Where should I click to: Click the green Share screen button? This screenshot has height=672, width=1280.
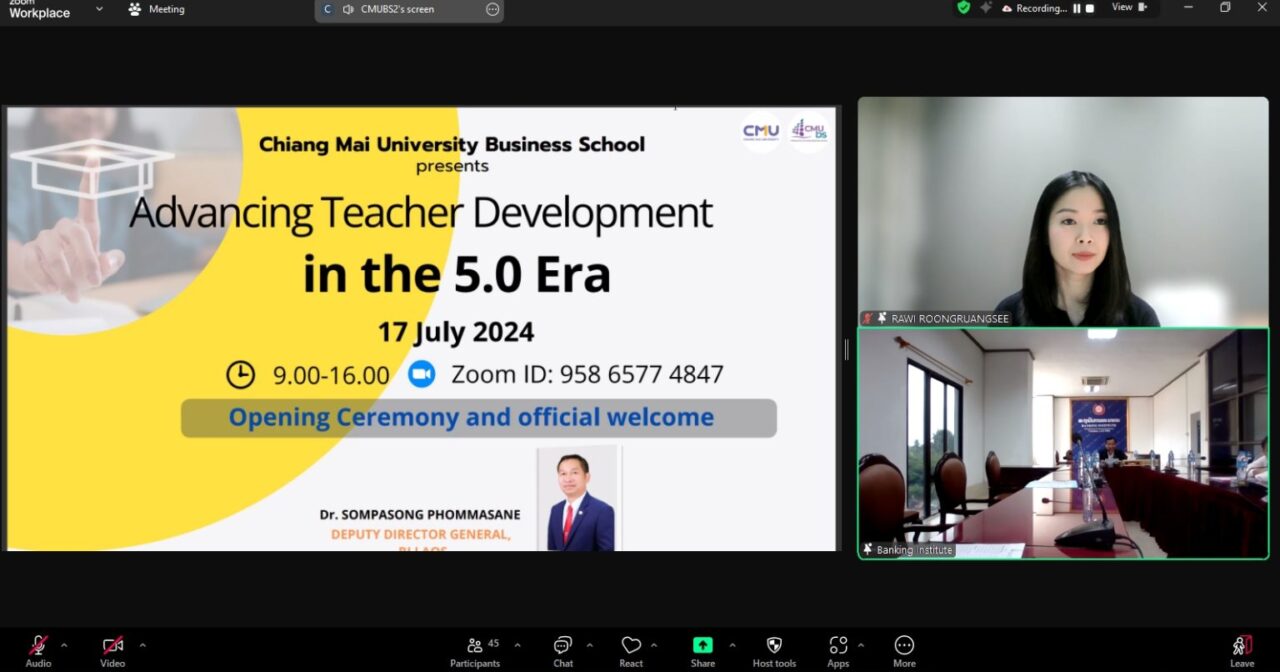coord(703,647)
